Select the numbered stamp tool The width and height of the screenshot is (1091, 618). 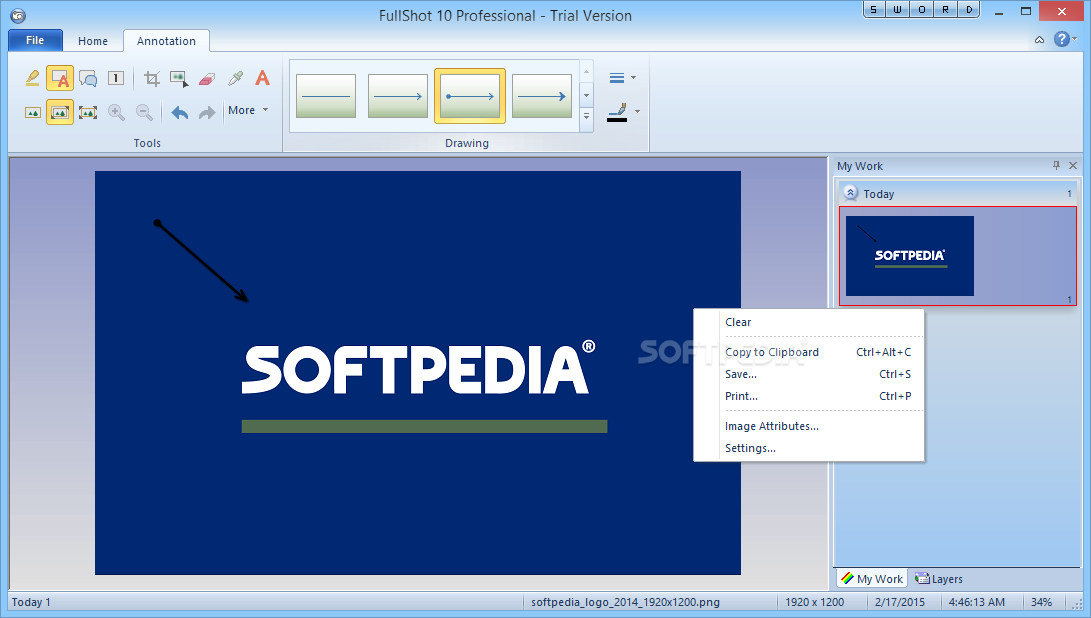116,78
